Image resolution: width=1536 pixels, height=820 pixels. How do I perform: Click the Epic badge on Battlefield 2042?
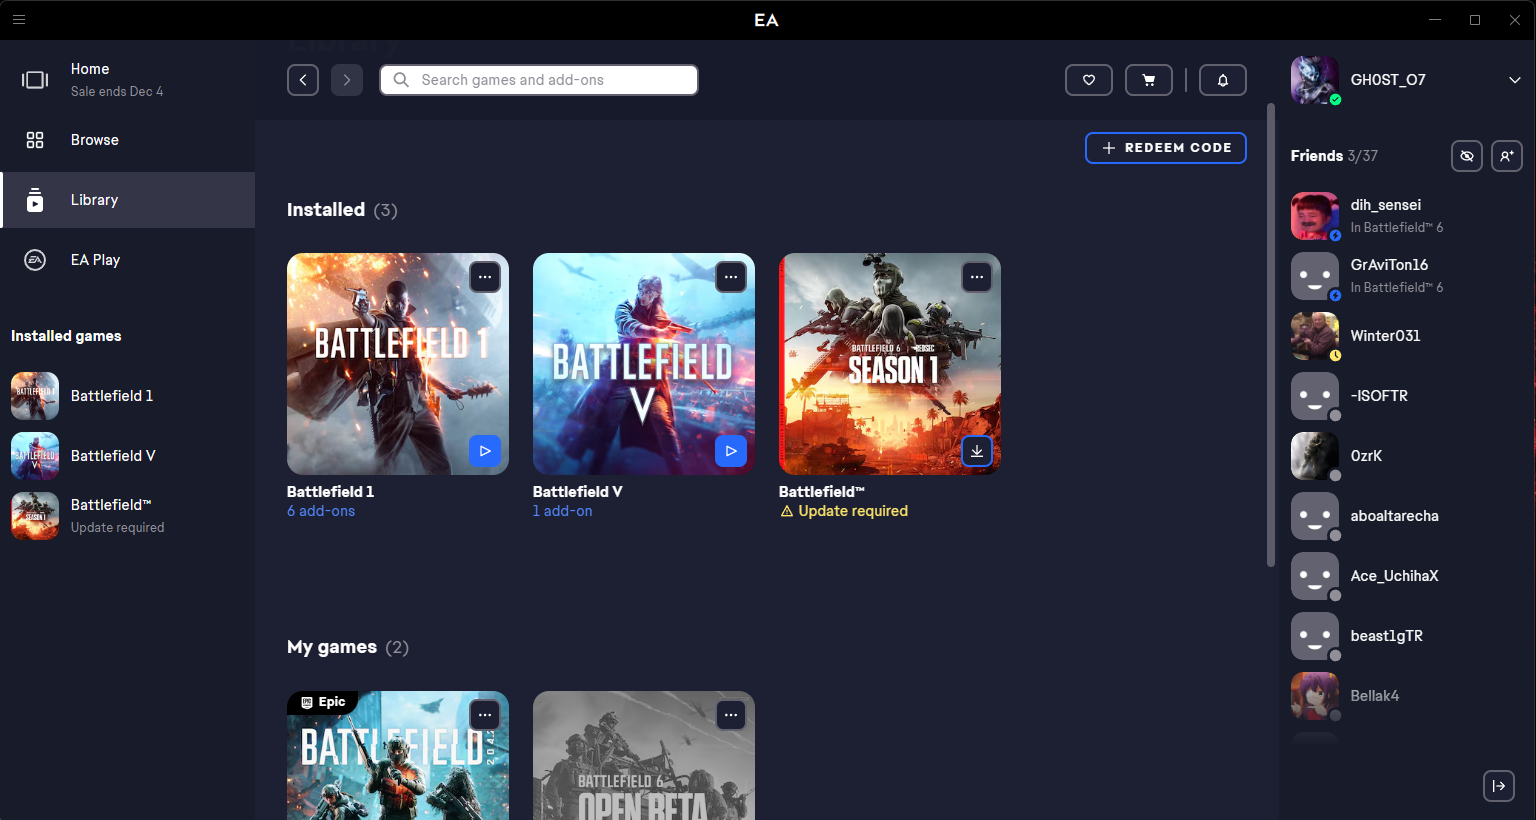[323, 702]
